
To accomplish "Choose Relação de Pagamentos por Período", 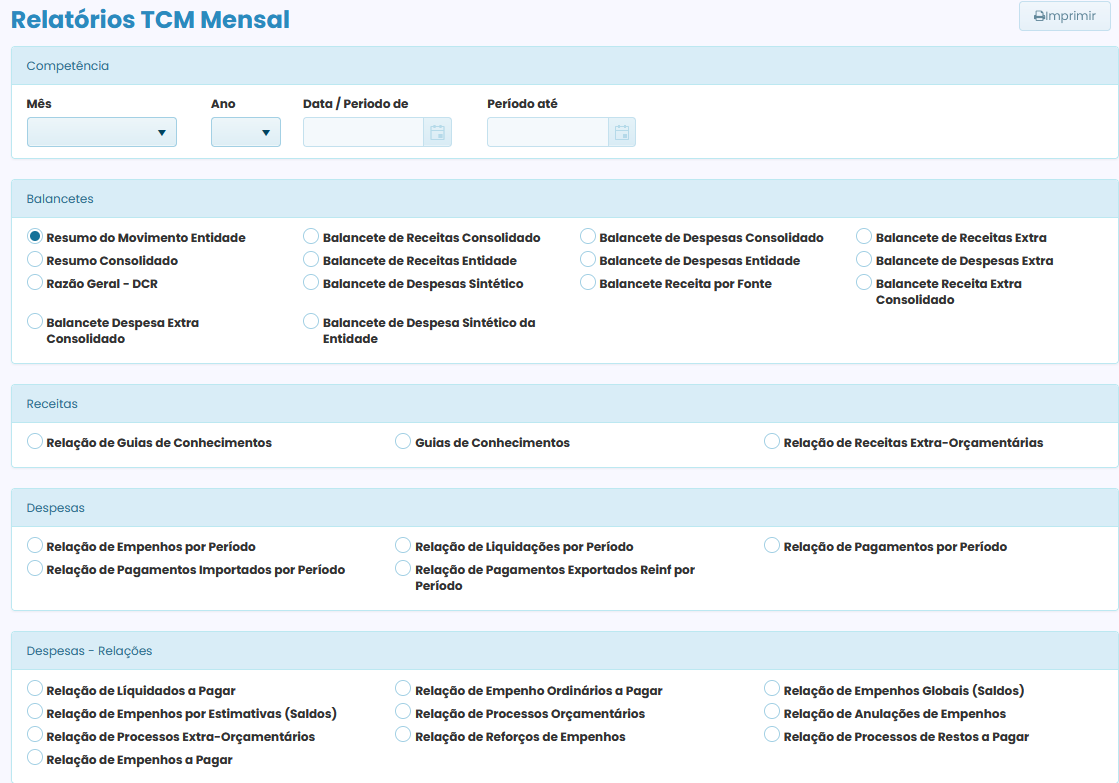I will coord(772,546).
